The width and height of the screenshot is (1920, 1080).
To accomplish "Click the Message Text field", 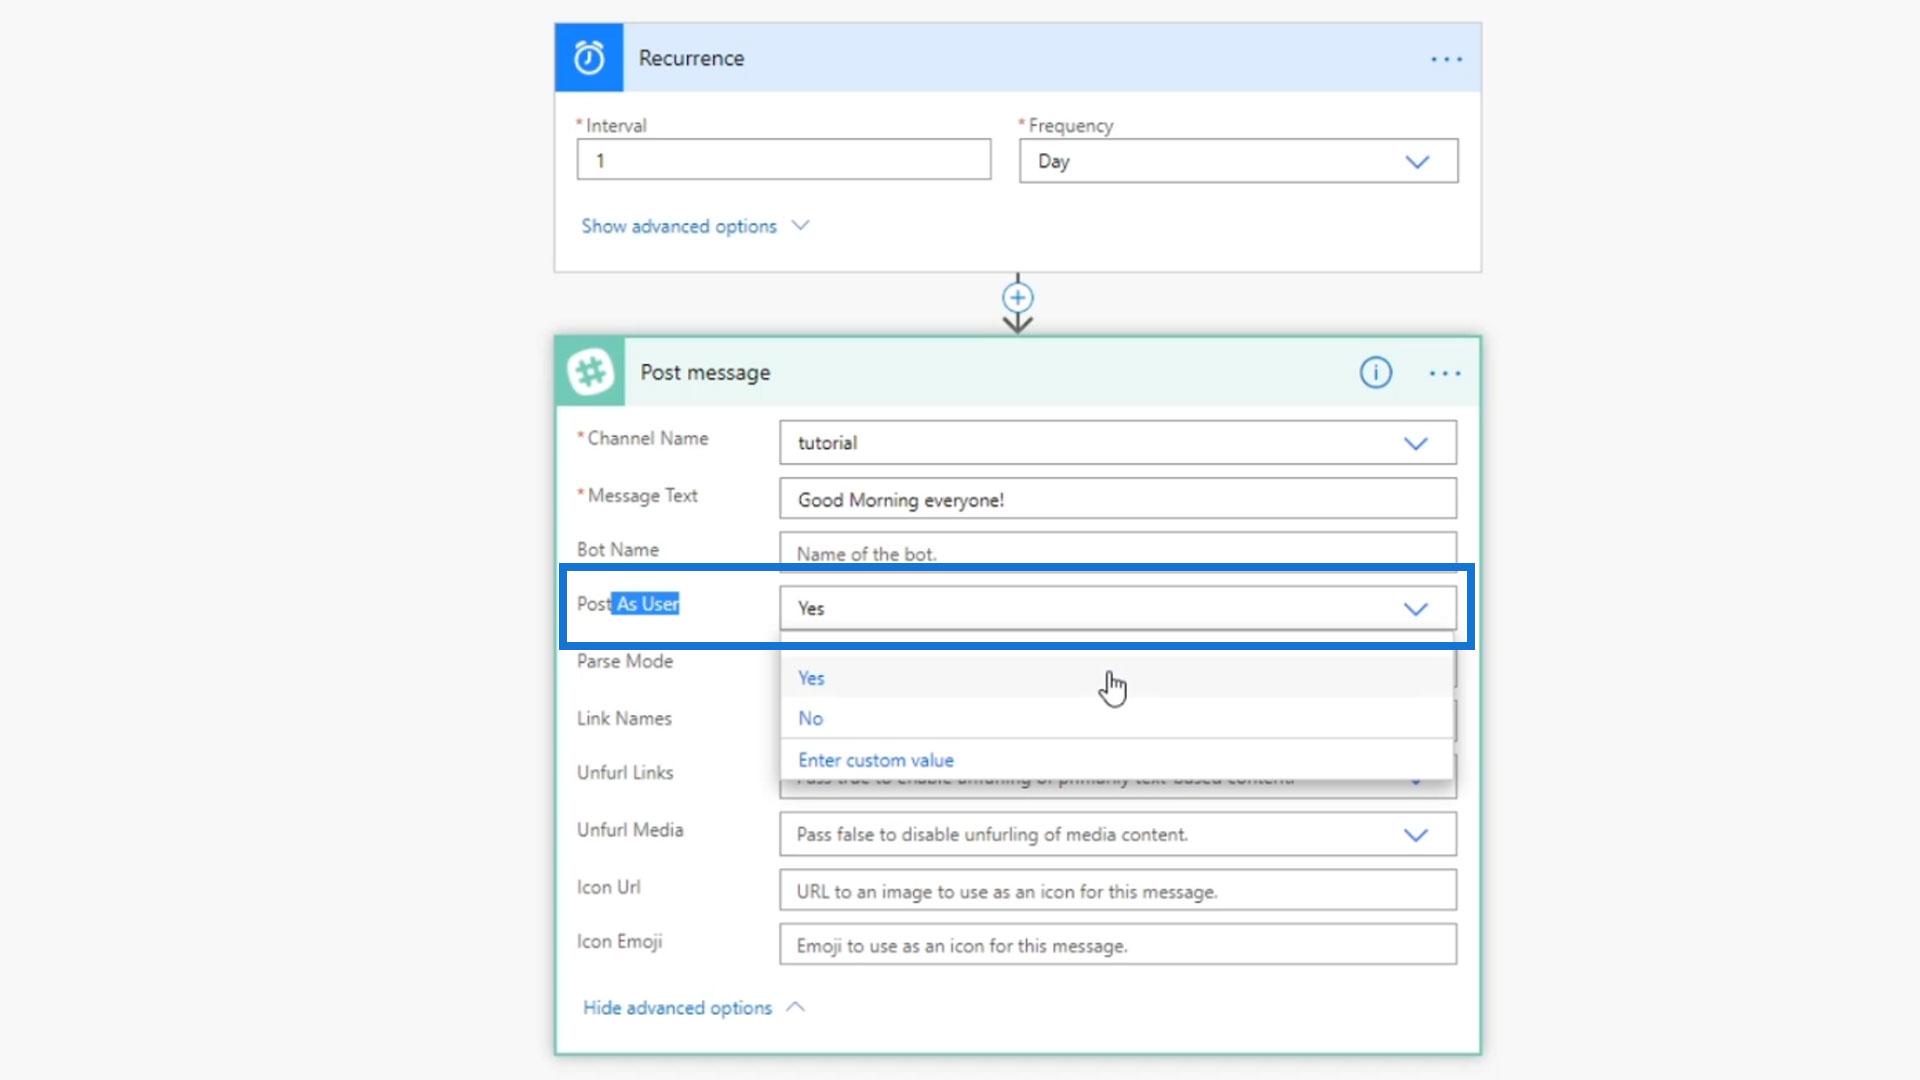I will tap(1116, 499).
